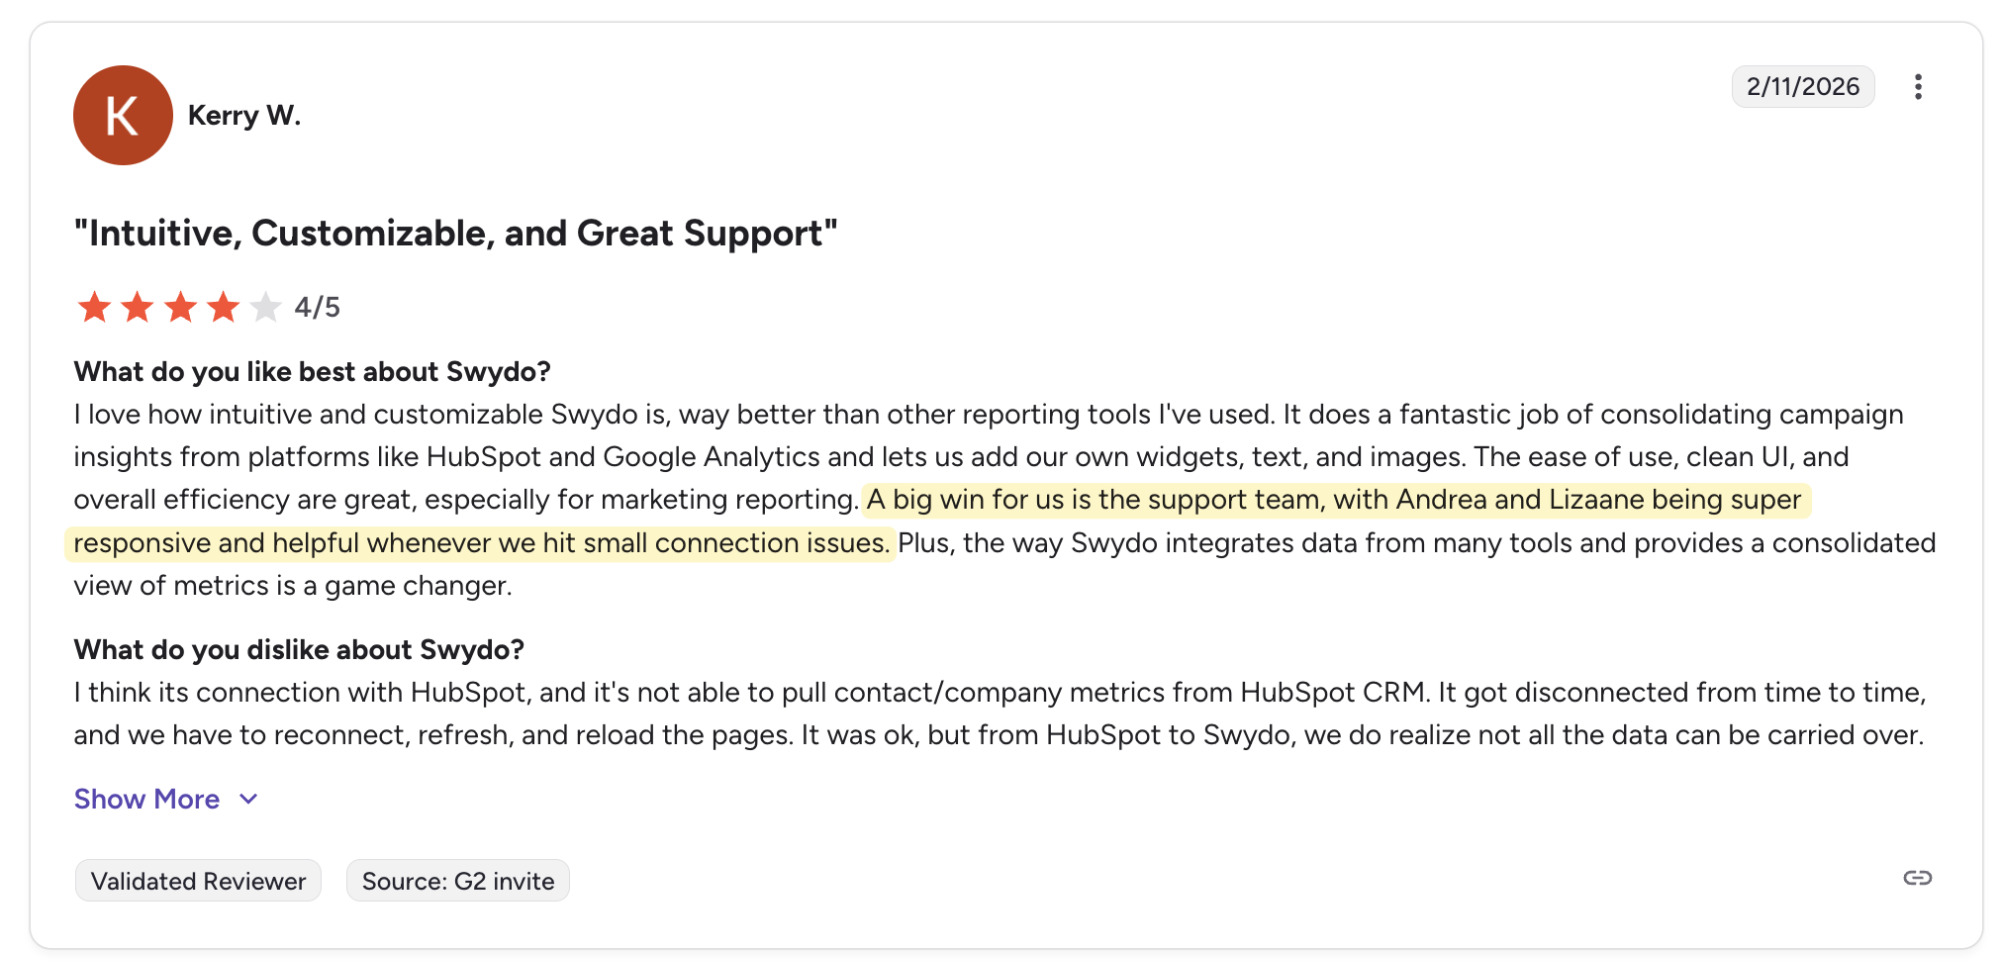Select the 2/11/2026 date label
1999x964 pixels.
tap(1803, 87)
